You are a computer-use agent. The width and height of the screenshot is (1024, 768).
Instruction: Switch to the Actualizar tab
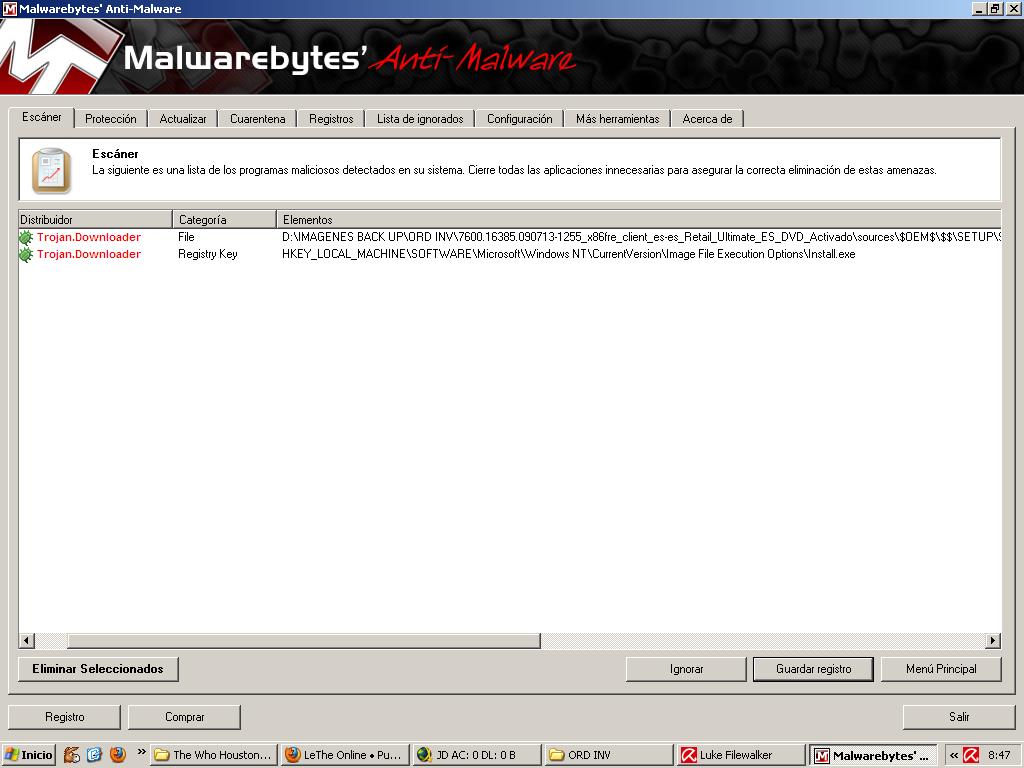pos(183,119)
